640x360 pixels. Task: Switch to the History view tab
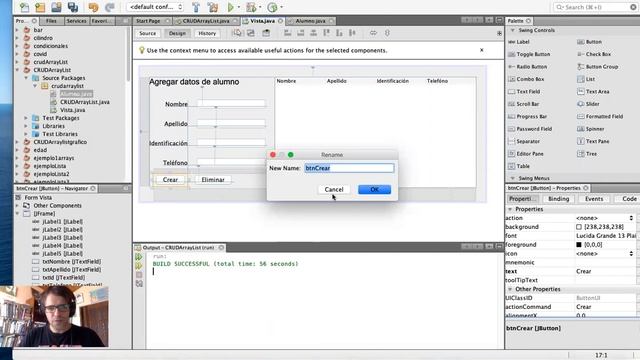coord(207,33)
